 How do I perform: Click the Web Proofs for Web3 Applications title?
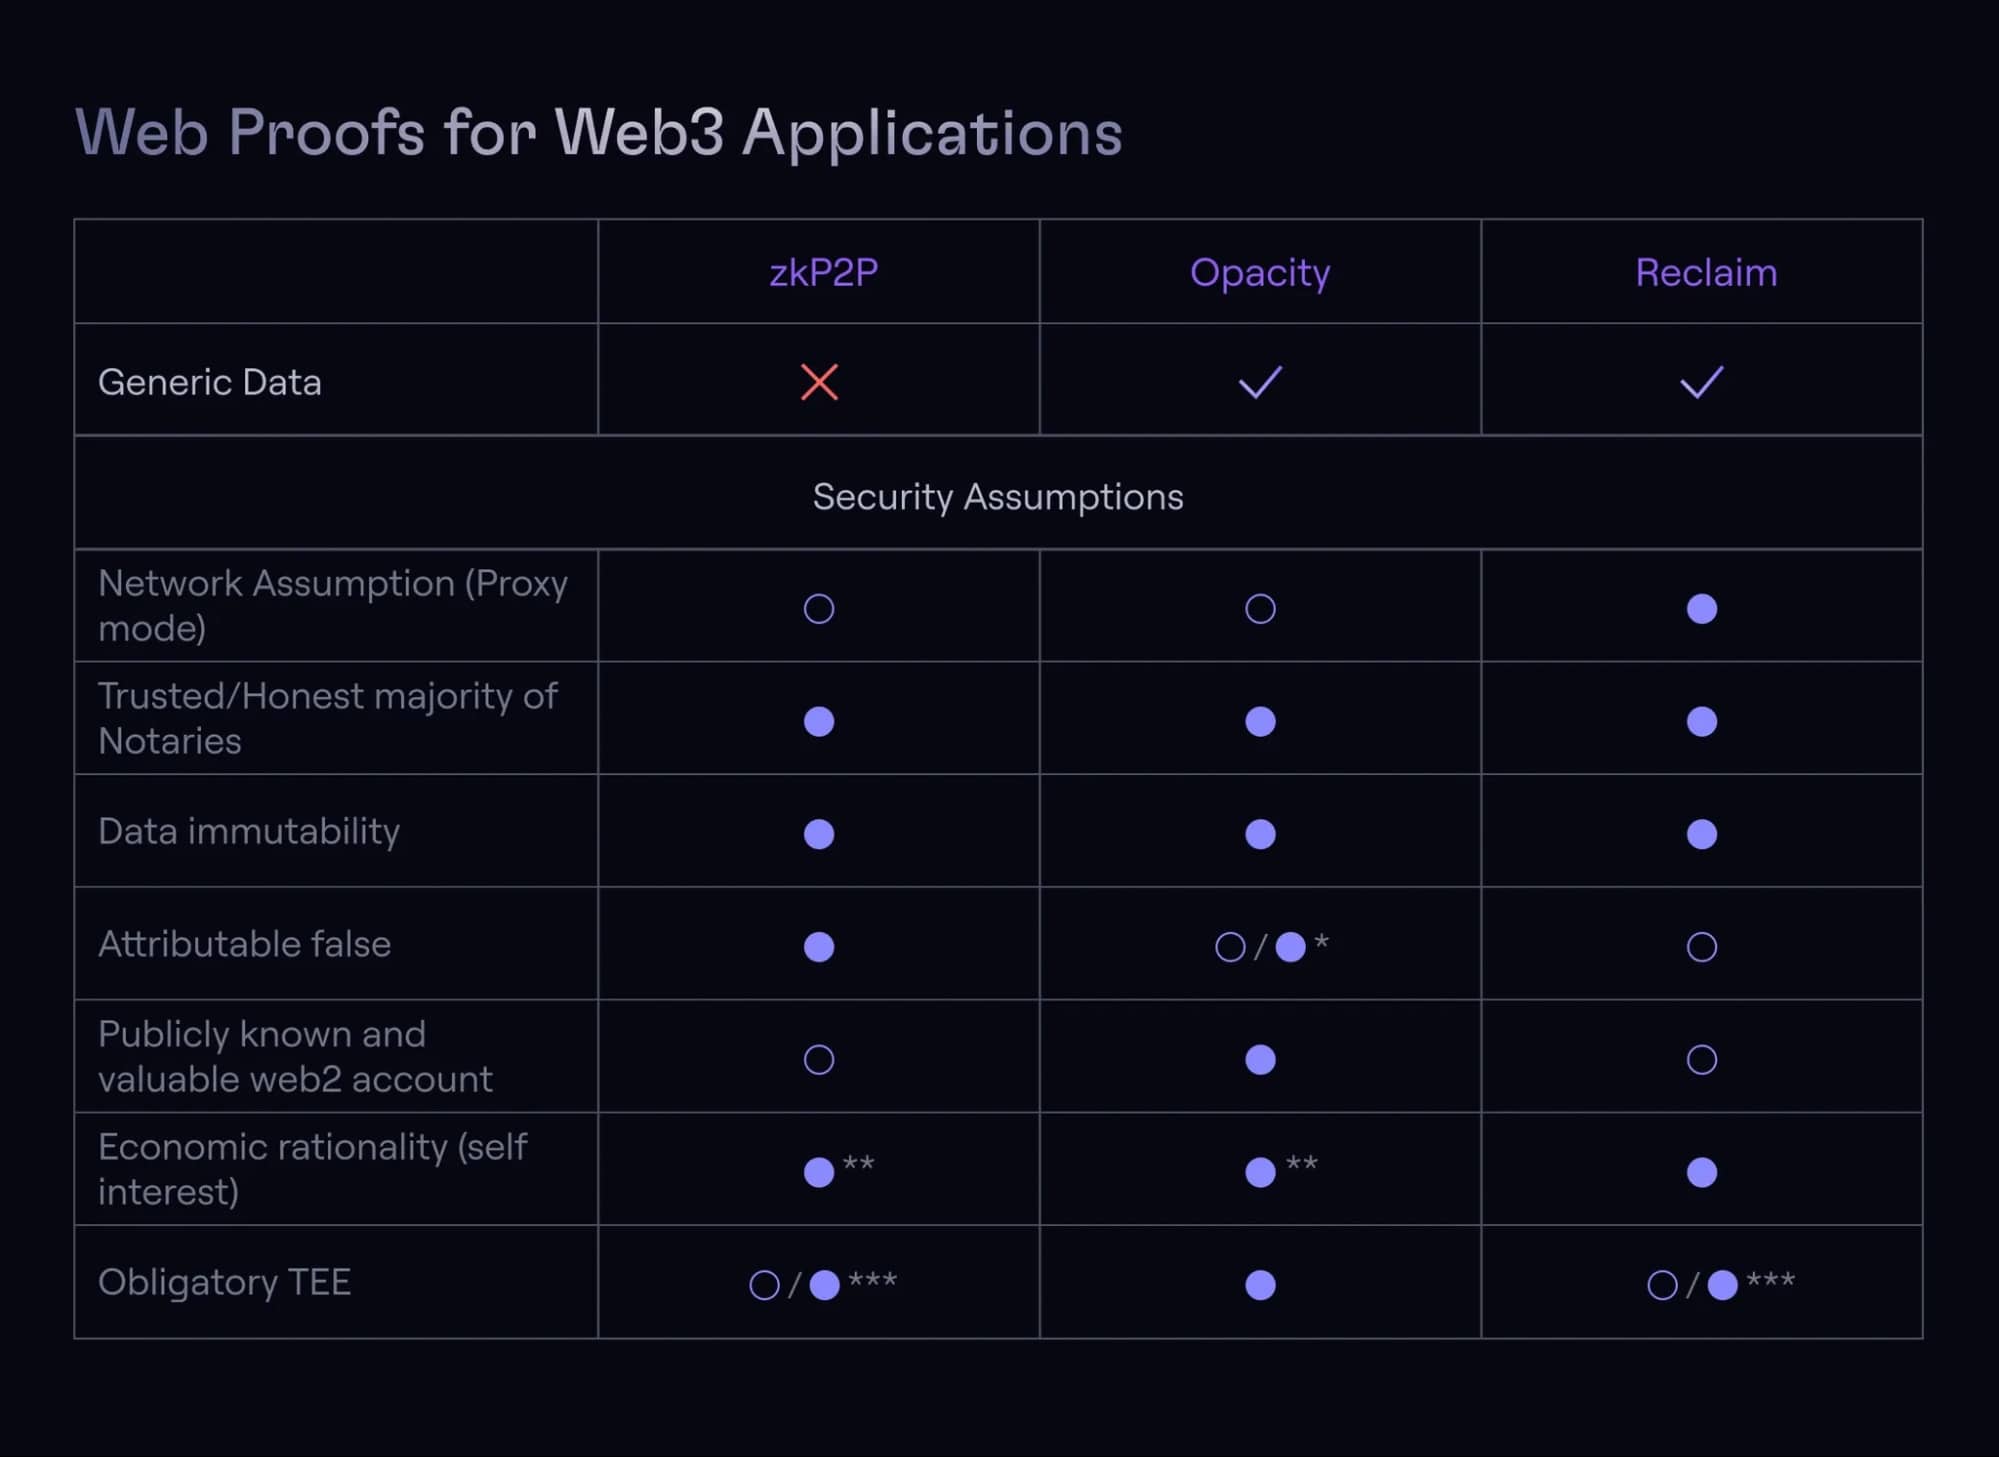click(x=599, y=131)
